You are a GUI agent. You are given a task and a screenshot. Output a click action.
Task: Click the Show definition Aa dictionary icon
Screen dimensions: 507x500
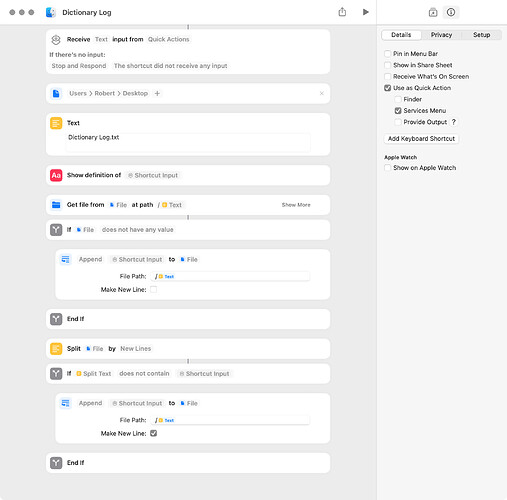56,175
